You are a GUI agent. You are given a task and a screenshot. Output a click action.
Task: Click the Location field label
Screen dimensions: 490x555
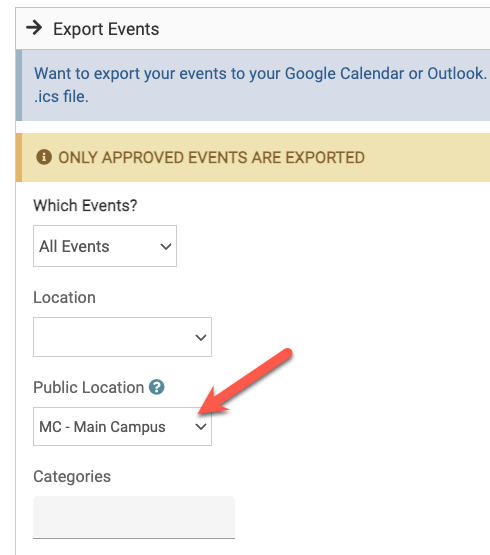[64, 297]
